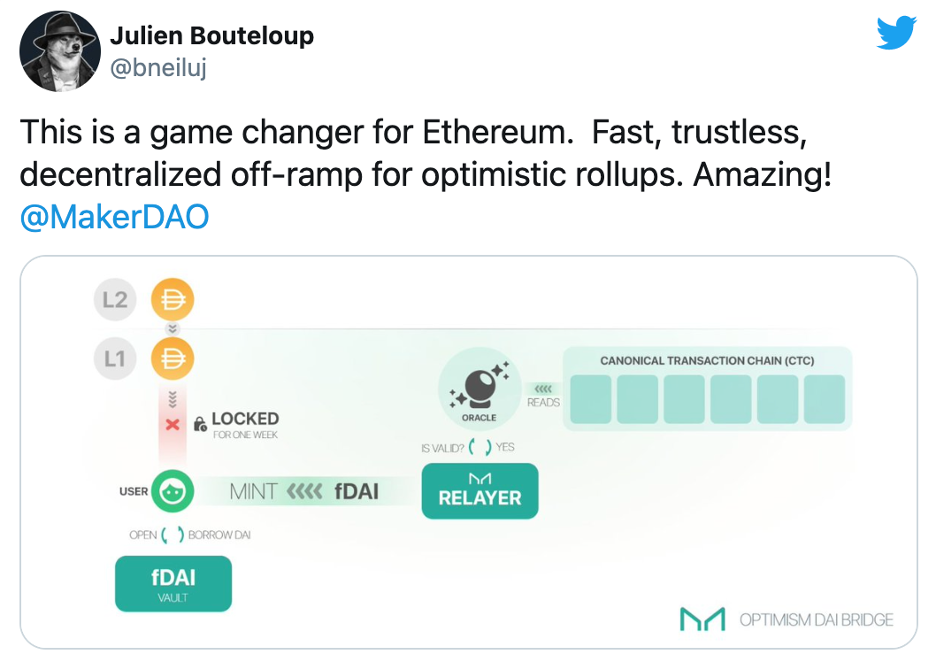This screenshot has height=662, width=936.
Task: Click the green USER face icon
Action: (x=173, y=491)
